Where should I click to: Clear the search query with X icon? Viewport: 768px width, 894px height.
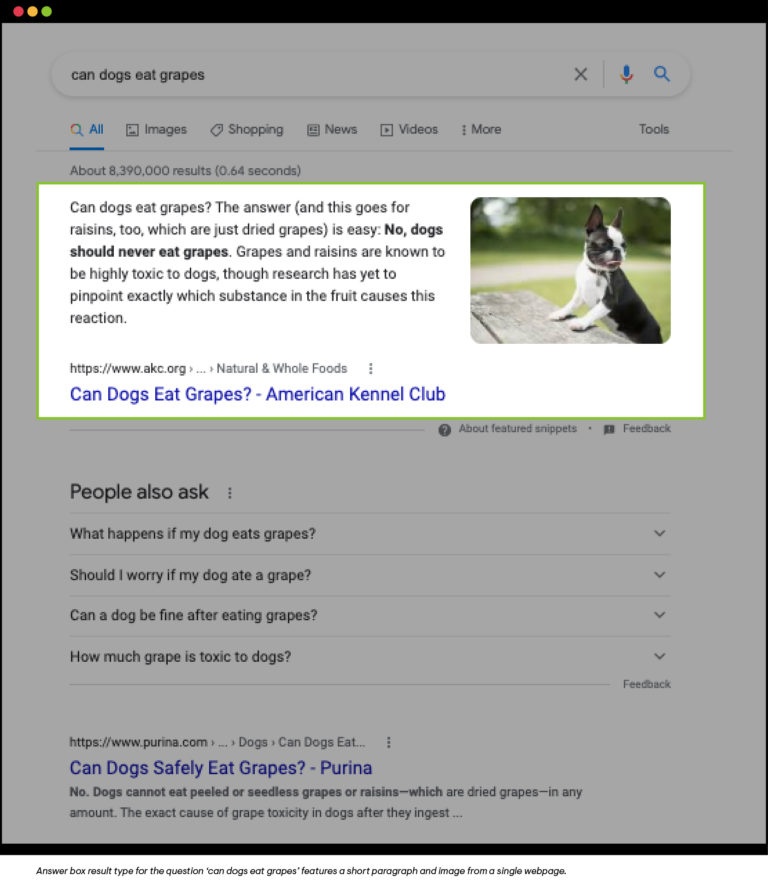click(580, 74)
